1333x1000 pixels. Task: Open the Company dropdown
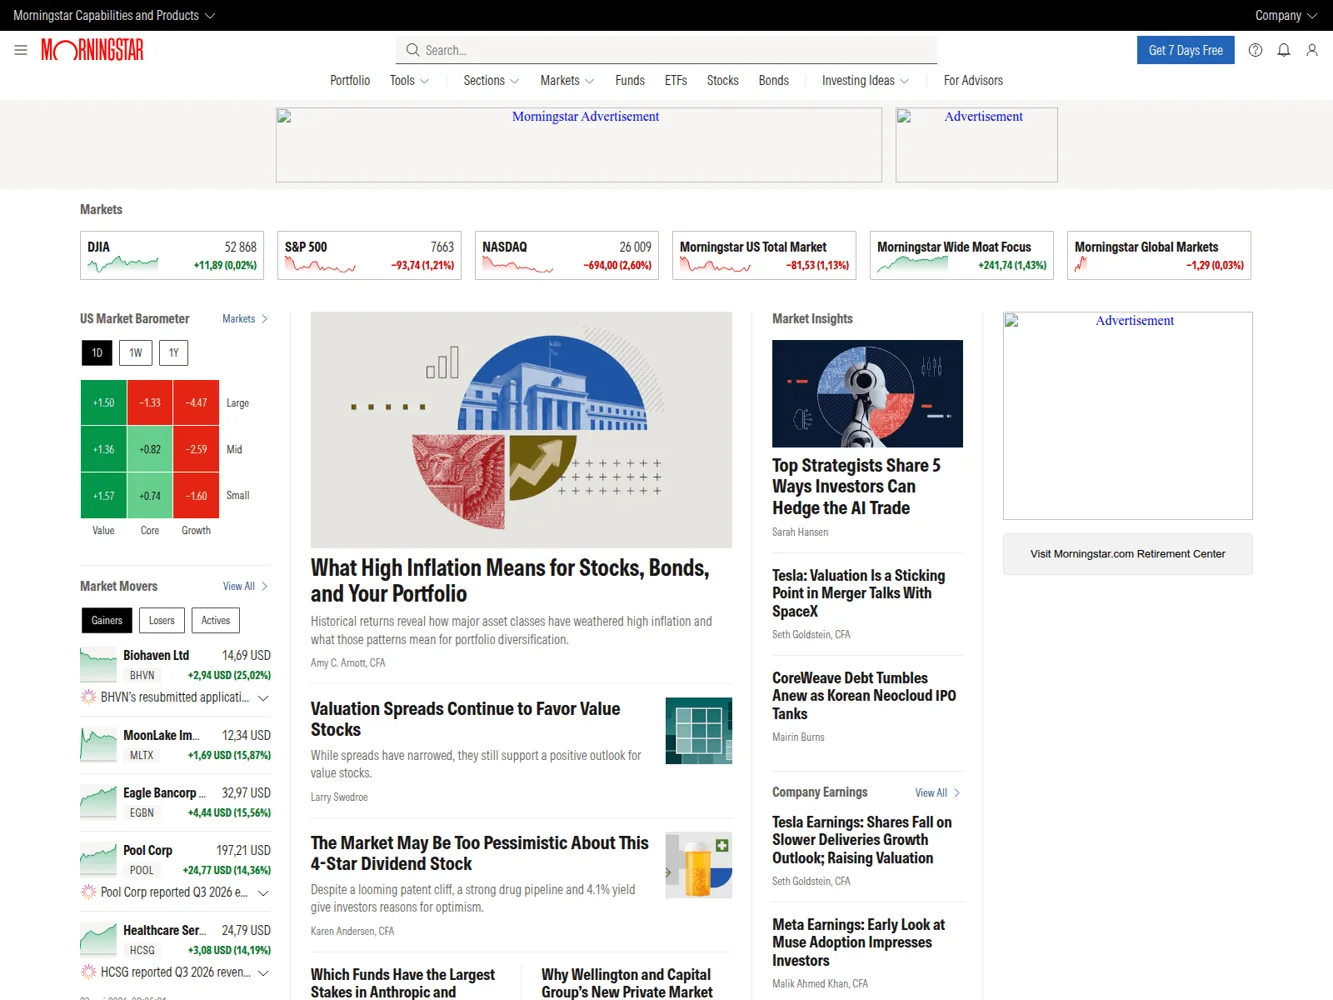tap(1286, 15)
